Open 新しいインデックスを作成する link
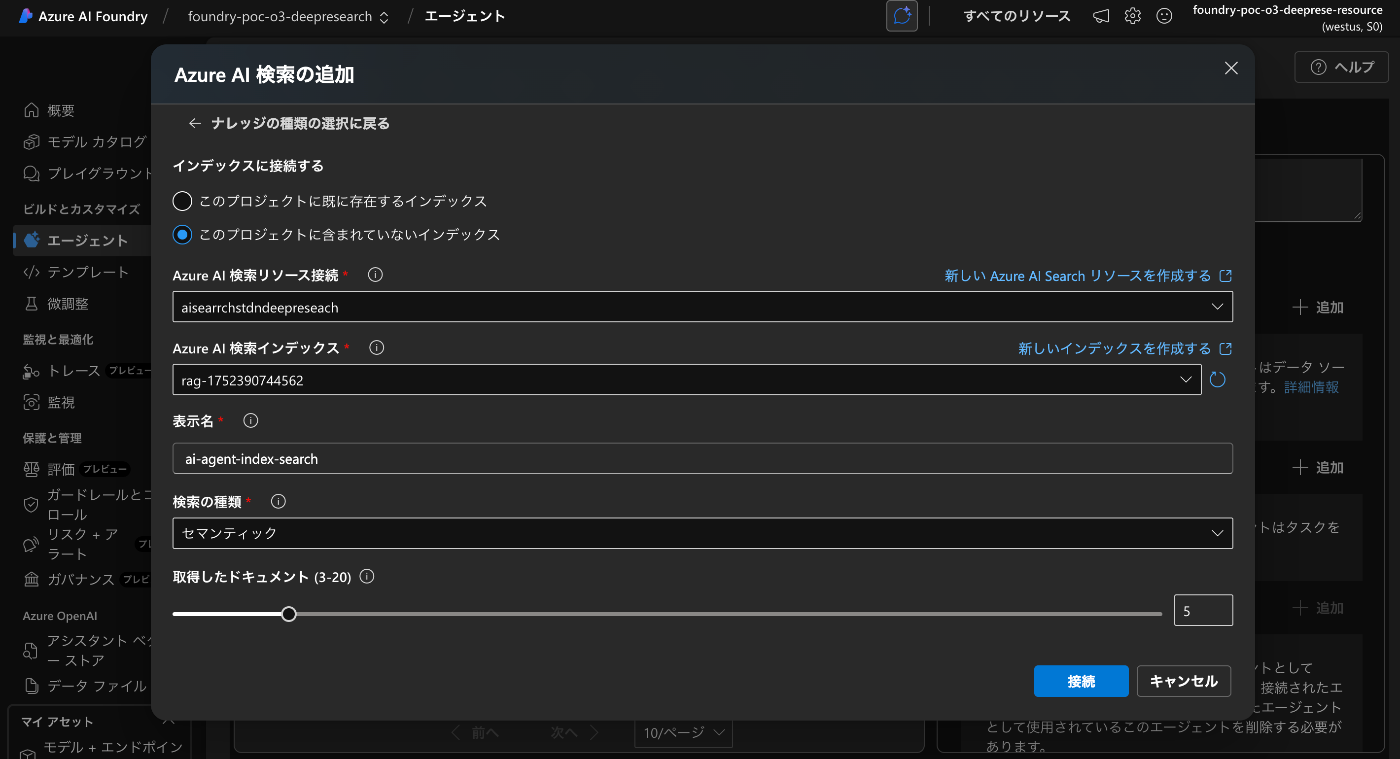The image size is (1400, 759). coord(1125,348)
